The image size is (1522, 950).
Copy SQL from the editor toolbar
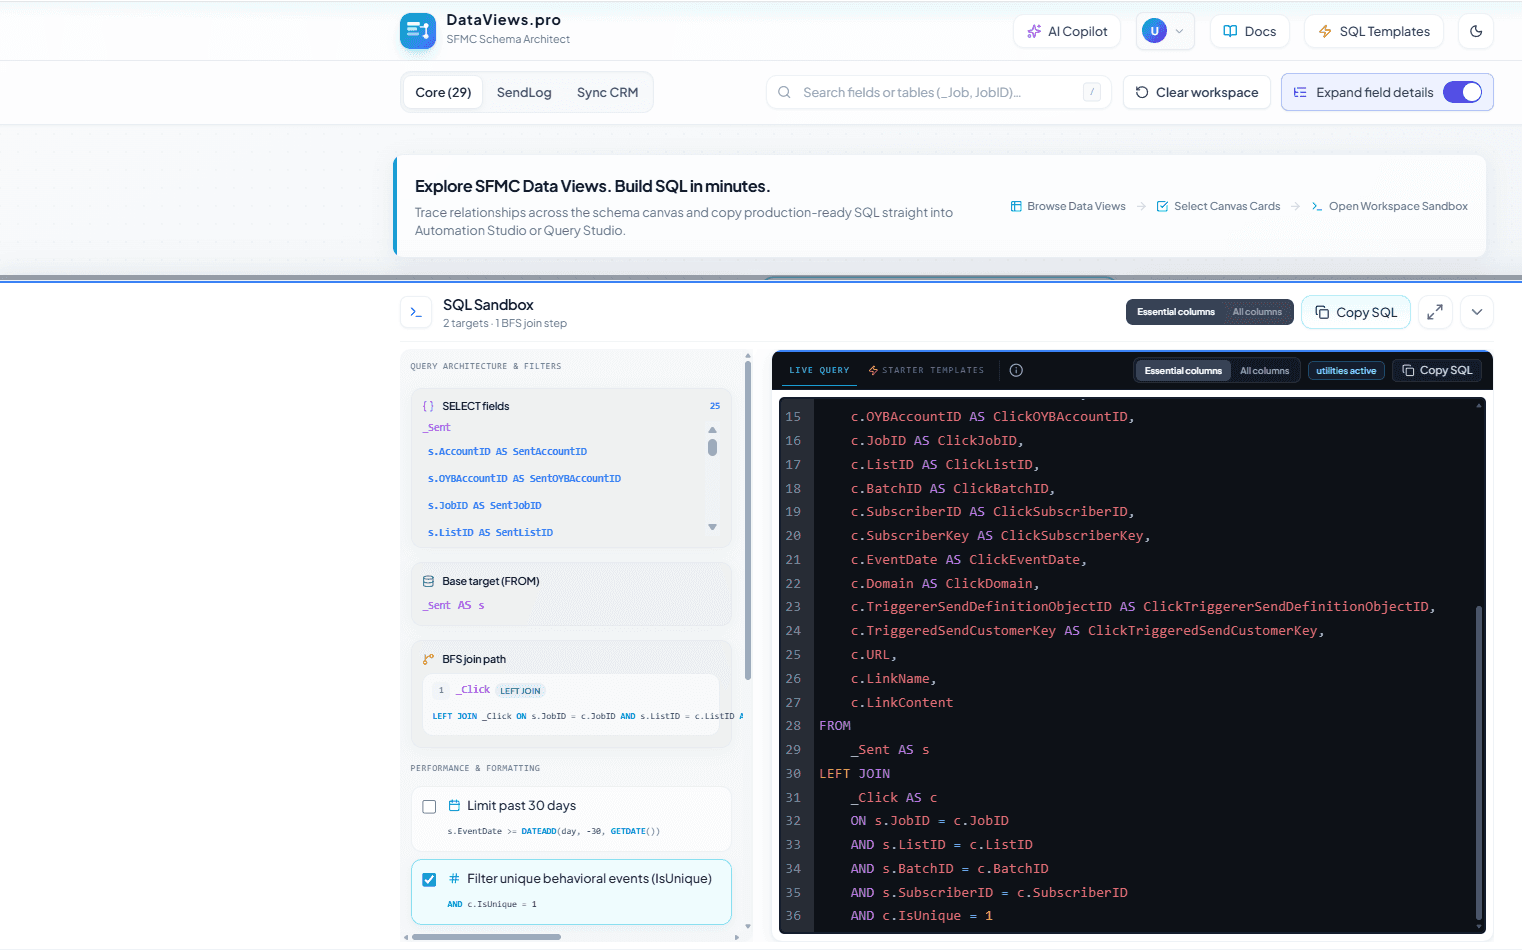pyautogui.click(x=1437, y=370)
